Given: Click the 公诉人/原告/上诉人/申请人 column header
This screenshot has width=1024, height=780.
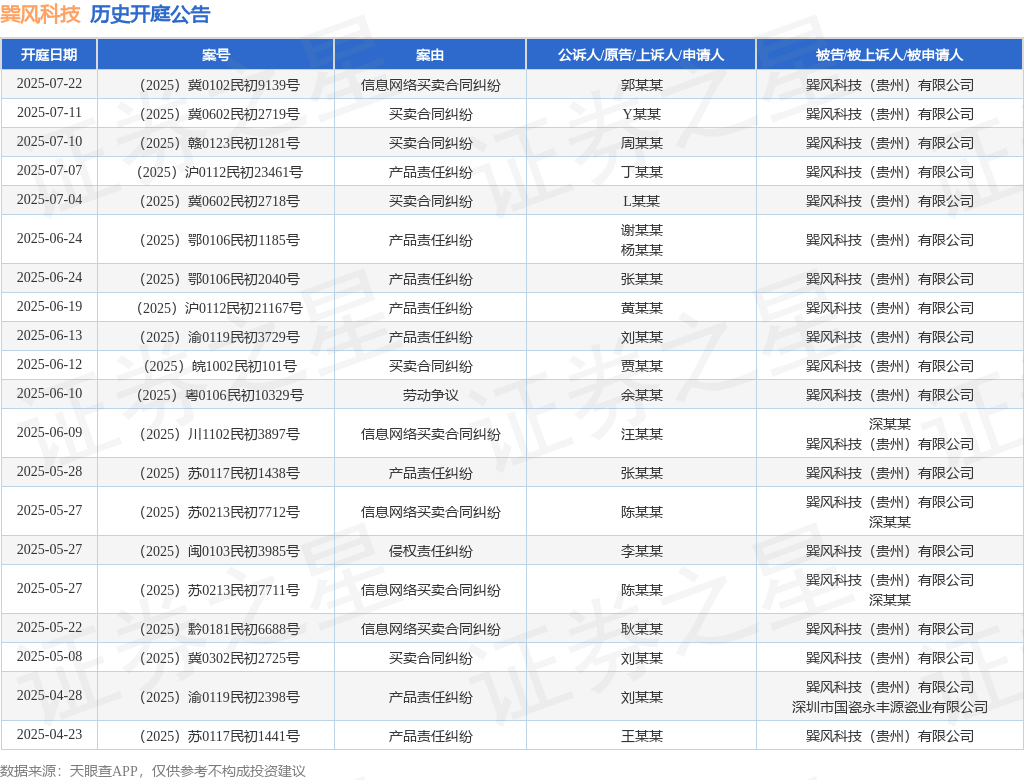Looking at the screenshot, I should click(x=641, y=55).
